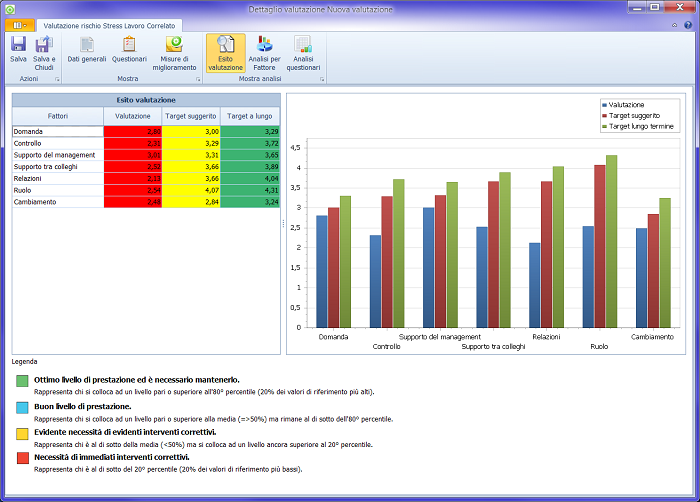
Task: Expand the Azioni group launcher
Action: click(57, 79)
